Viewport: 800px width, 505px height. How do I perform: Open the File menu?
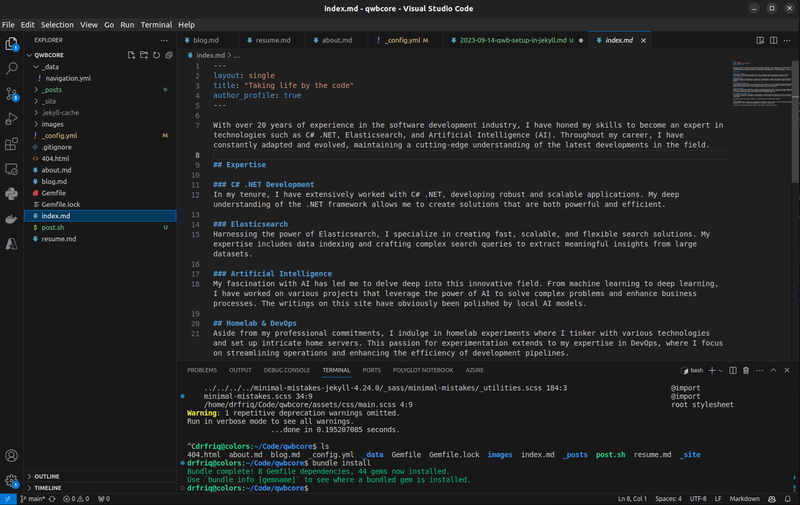(x=8, y=24)
